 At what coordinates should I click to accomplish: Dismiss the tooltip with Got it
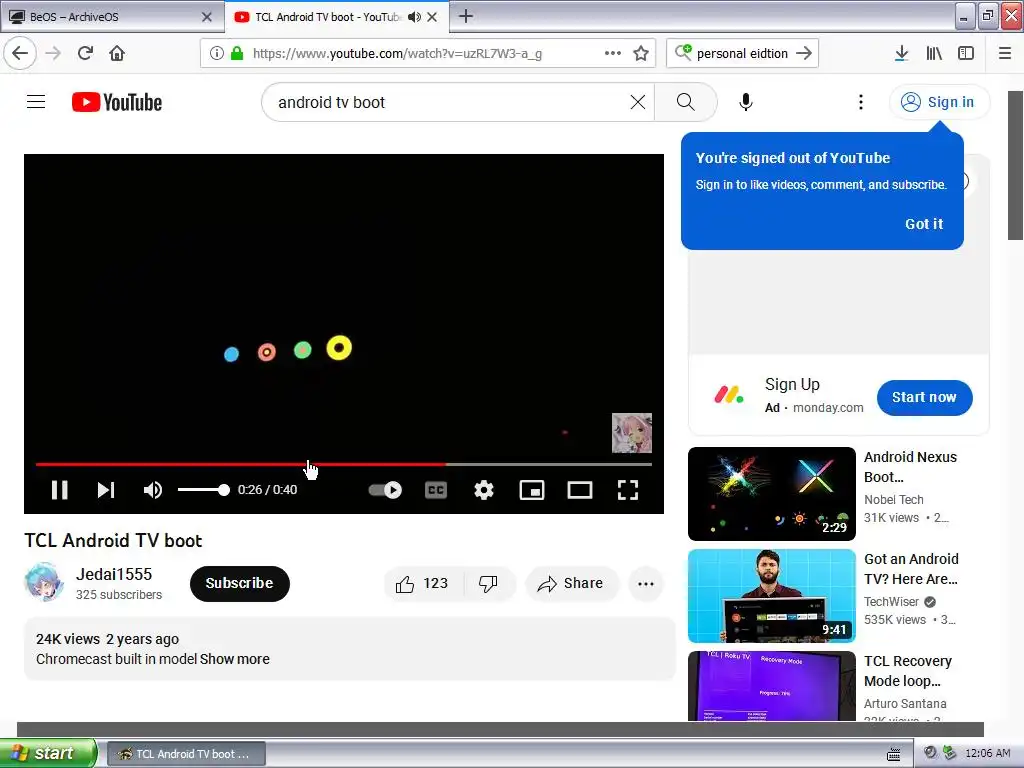pyautogui.click(x=923, y=224)
